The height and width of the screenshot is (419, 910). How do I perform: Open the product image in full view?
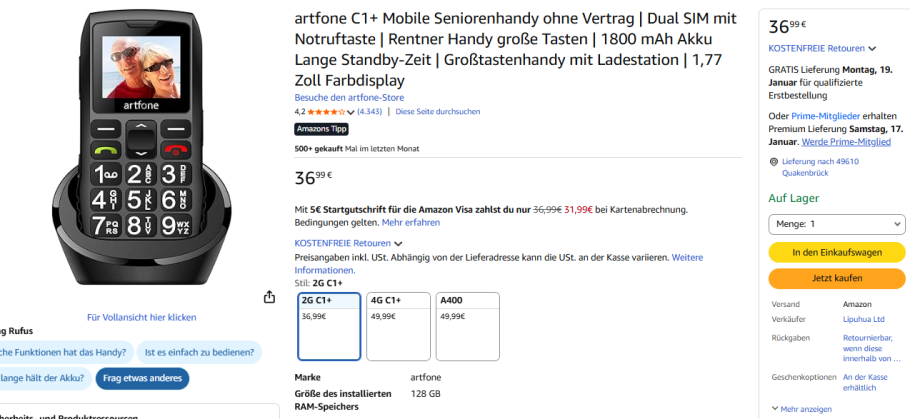pos(141,317)
